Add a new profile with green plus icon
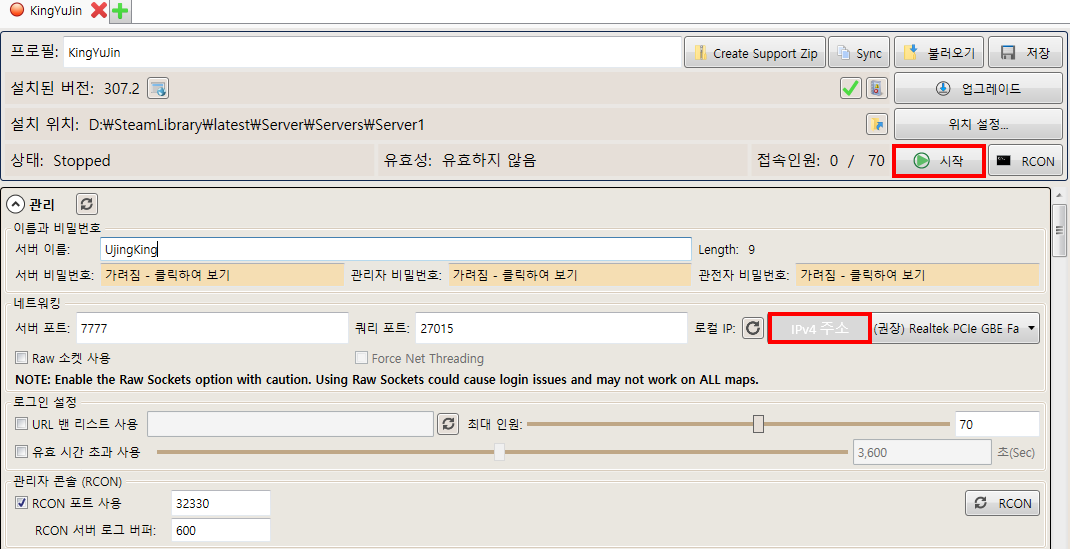Image resolution: width=1070 pixels, height=549 pixels. [x=120, y=11]
